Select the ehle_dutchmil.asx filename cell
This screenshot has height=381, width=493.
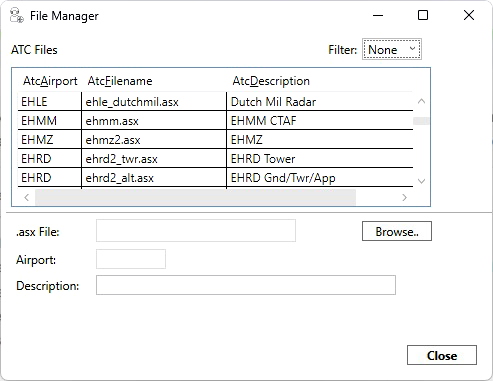(154, 102)
